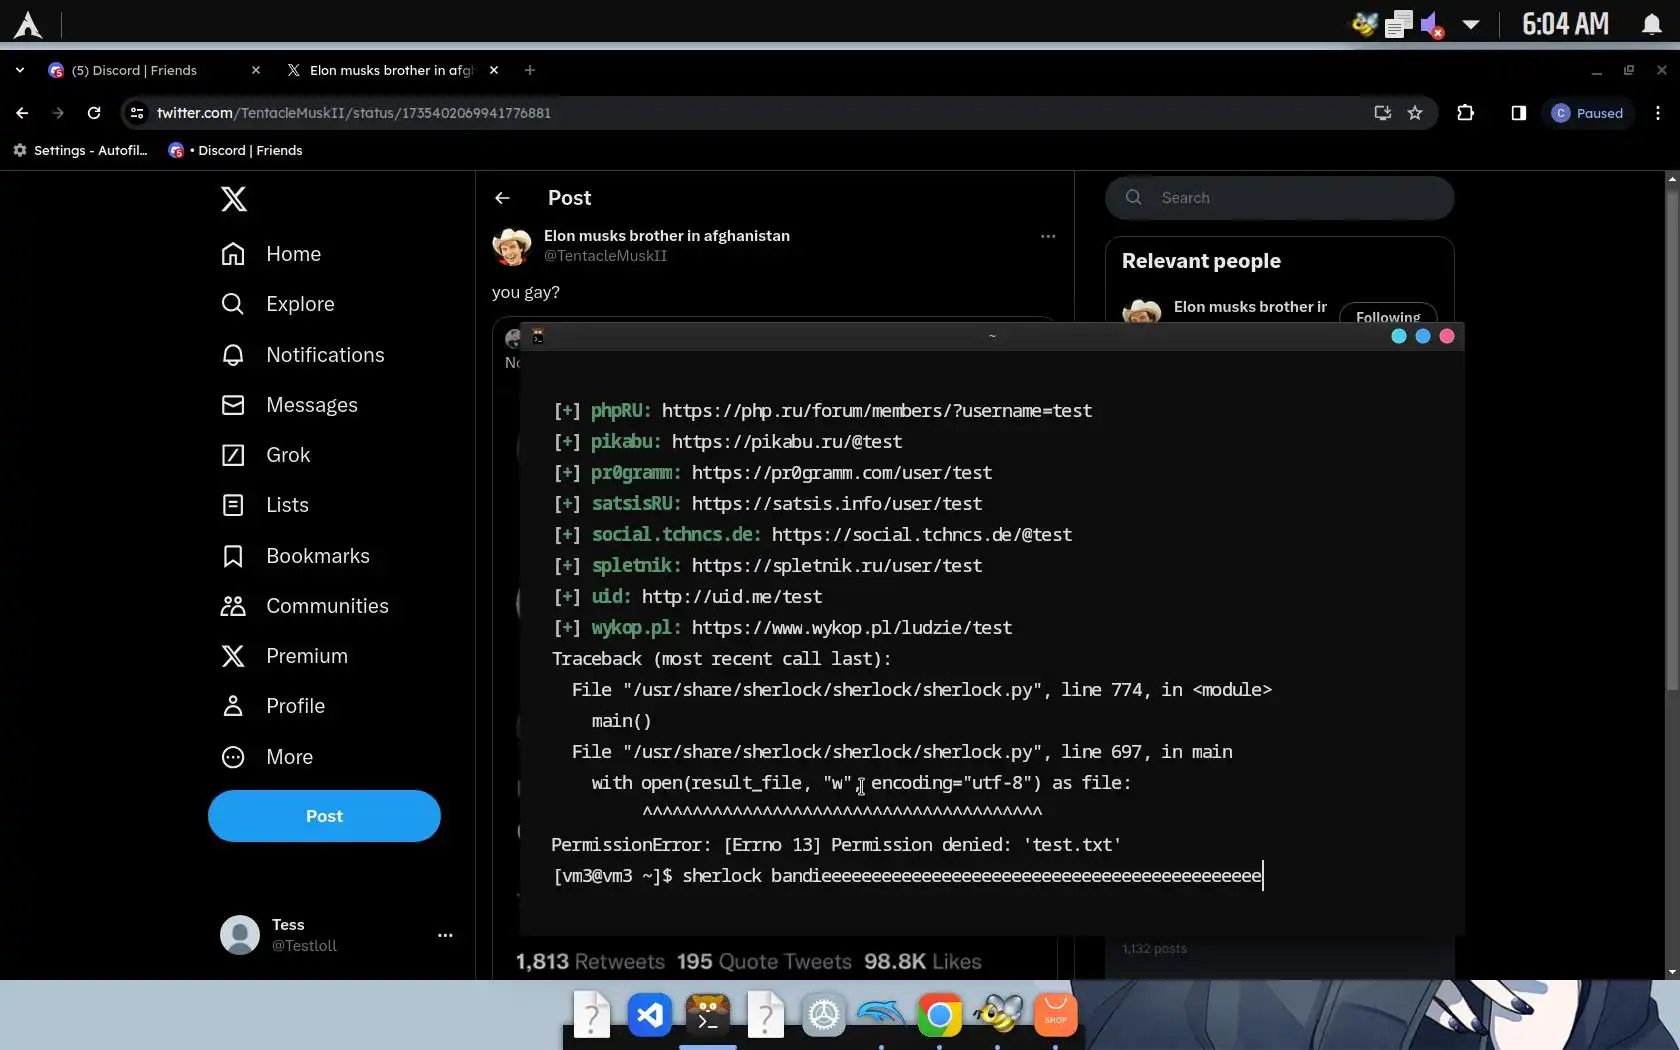Click the Following button in Relevant people
This screenshot has width=1680, height=1050.
coord(1388,316)
